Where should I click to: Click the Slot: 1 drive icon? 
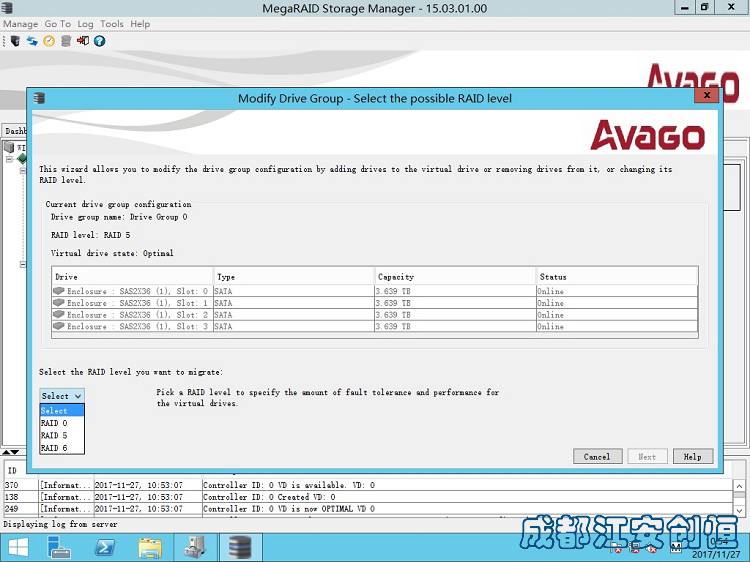tap(59, 302)
